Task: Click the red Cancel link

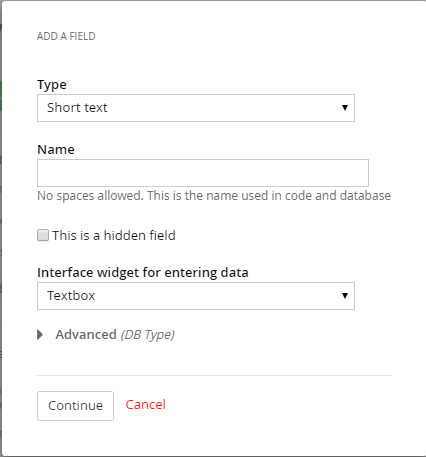Action: click(x=145, y=405)
